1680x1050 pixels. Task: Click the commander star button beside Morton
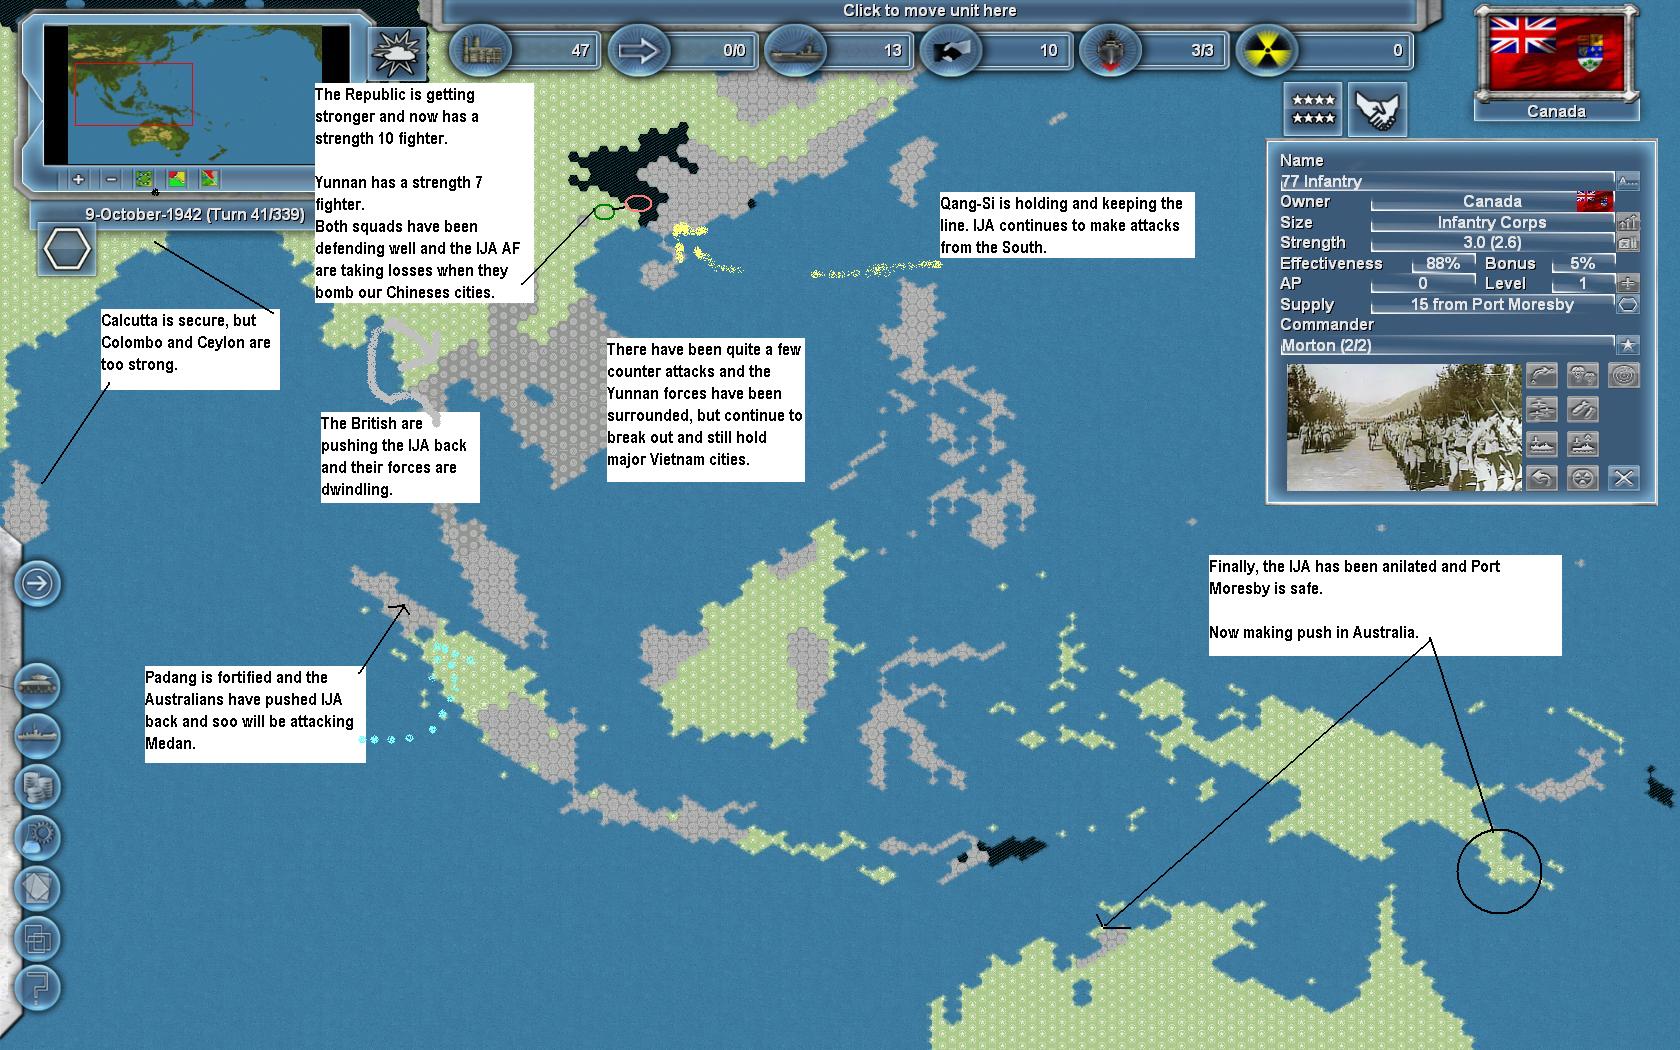pyautogui.click(x=1628, y=345)
